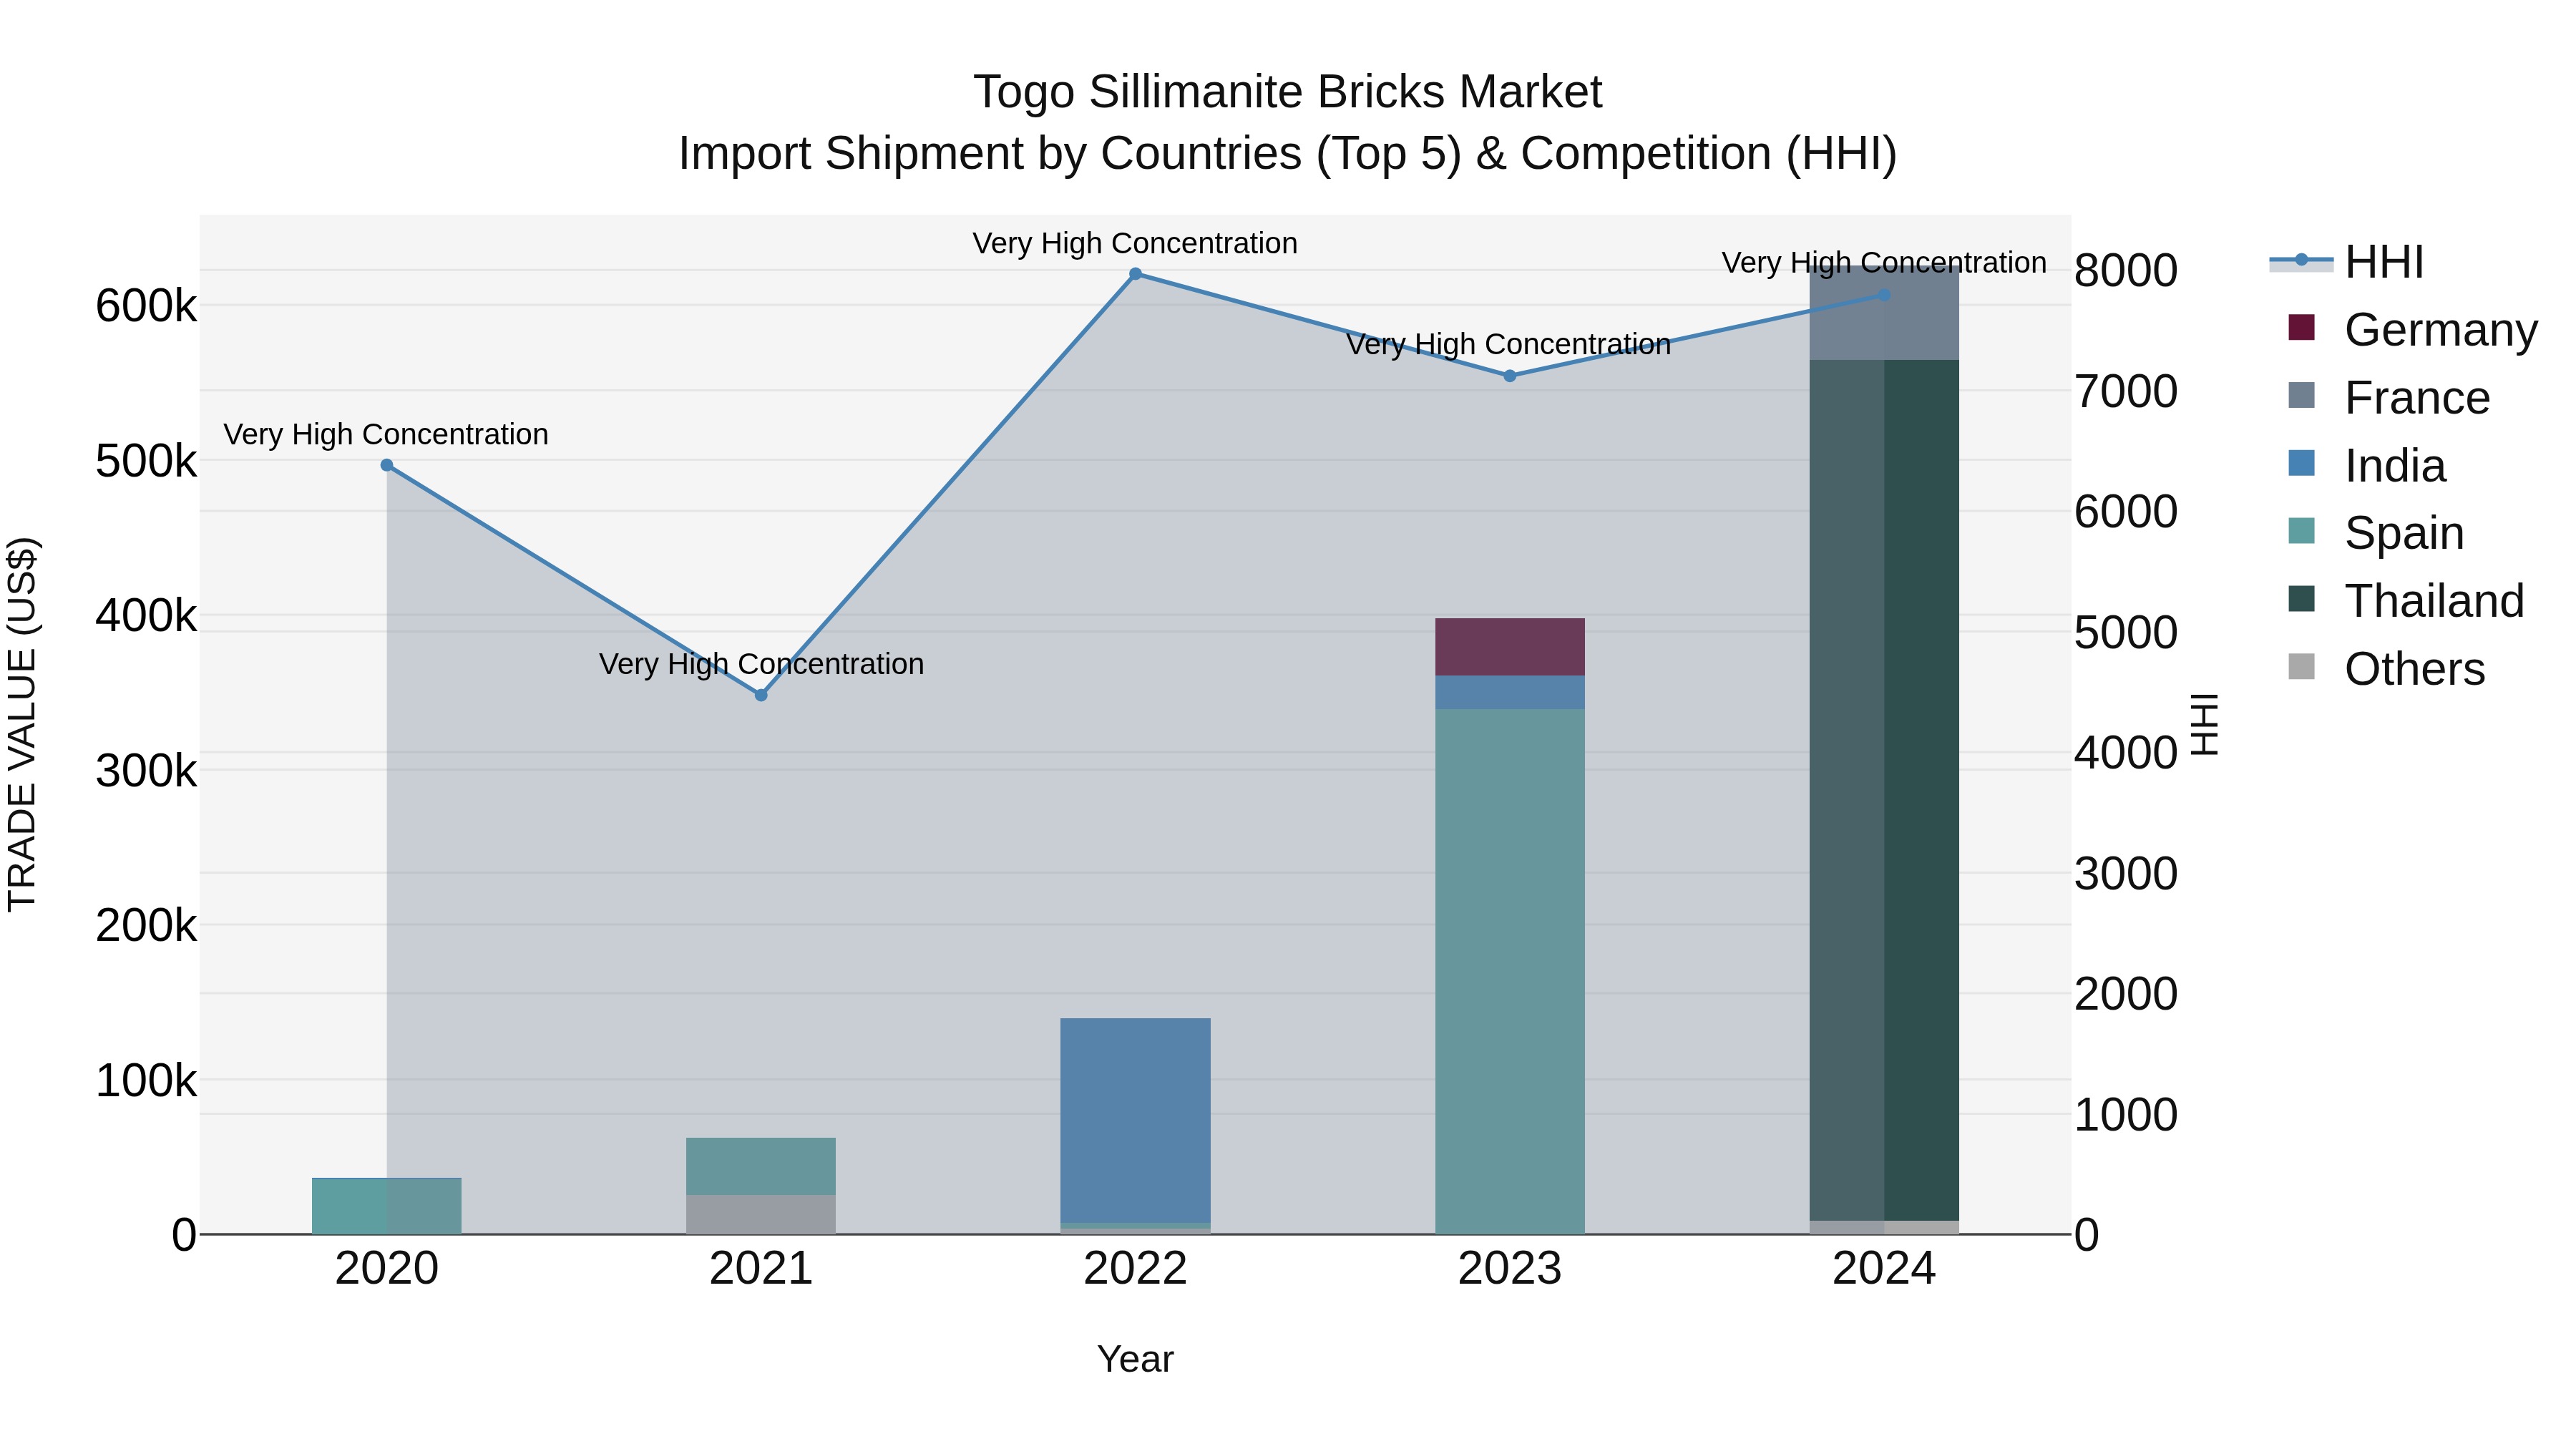Click the 2023 Germany maroon bar segment
The width and height of the screenshot is (2576, 1449).
click(1510, 647)
